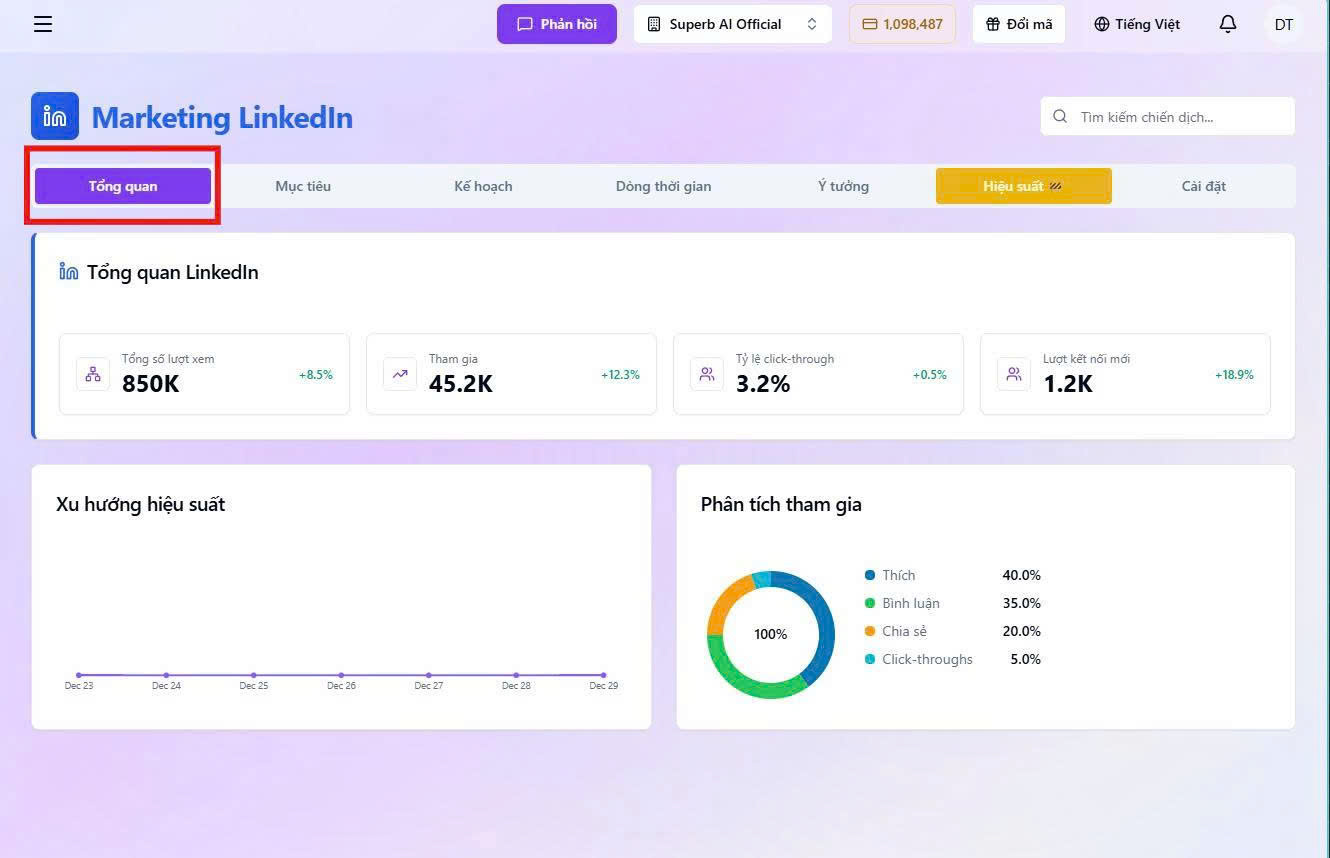Click the Xu hướng hiệu suất heading
This screenshot has height=858, width=1330.
click(140, 504)
